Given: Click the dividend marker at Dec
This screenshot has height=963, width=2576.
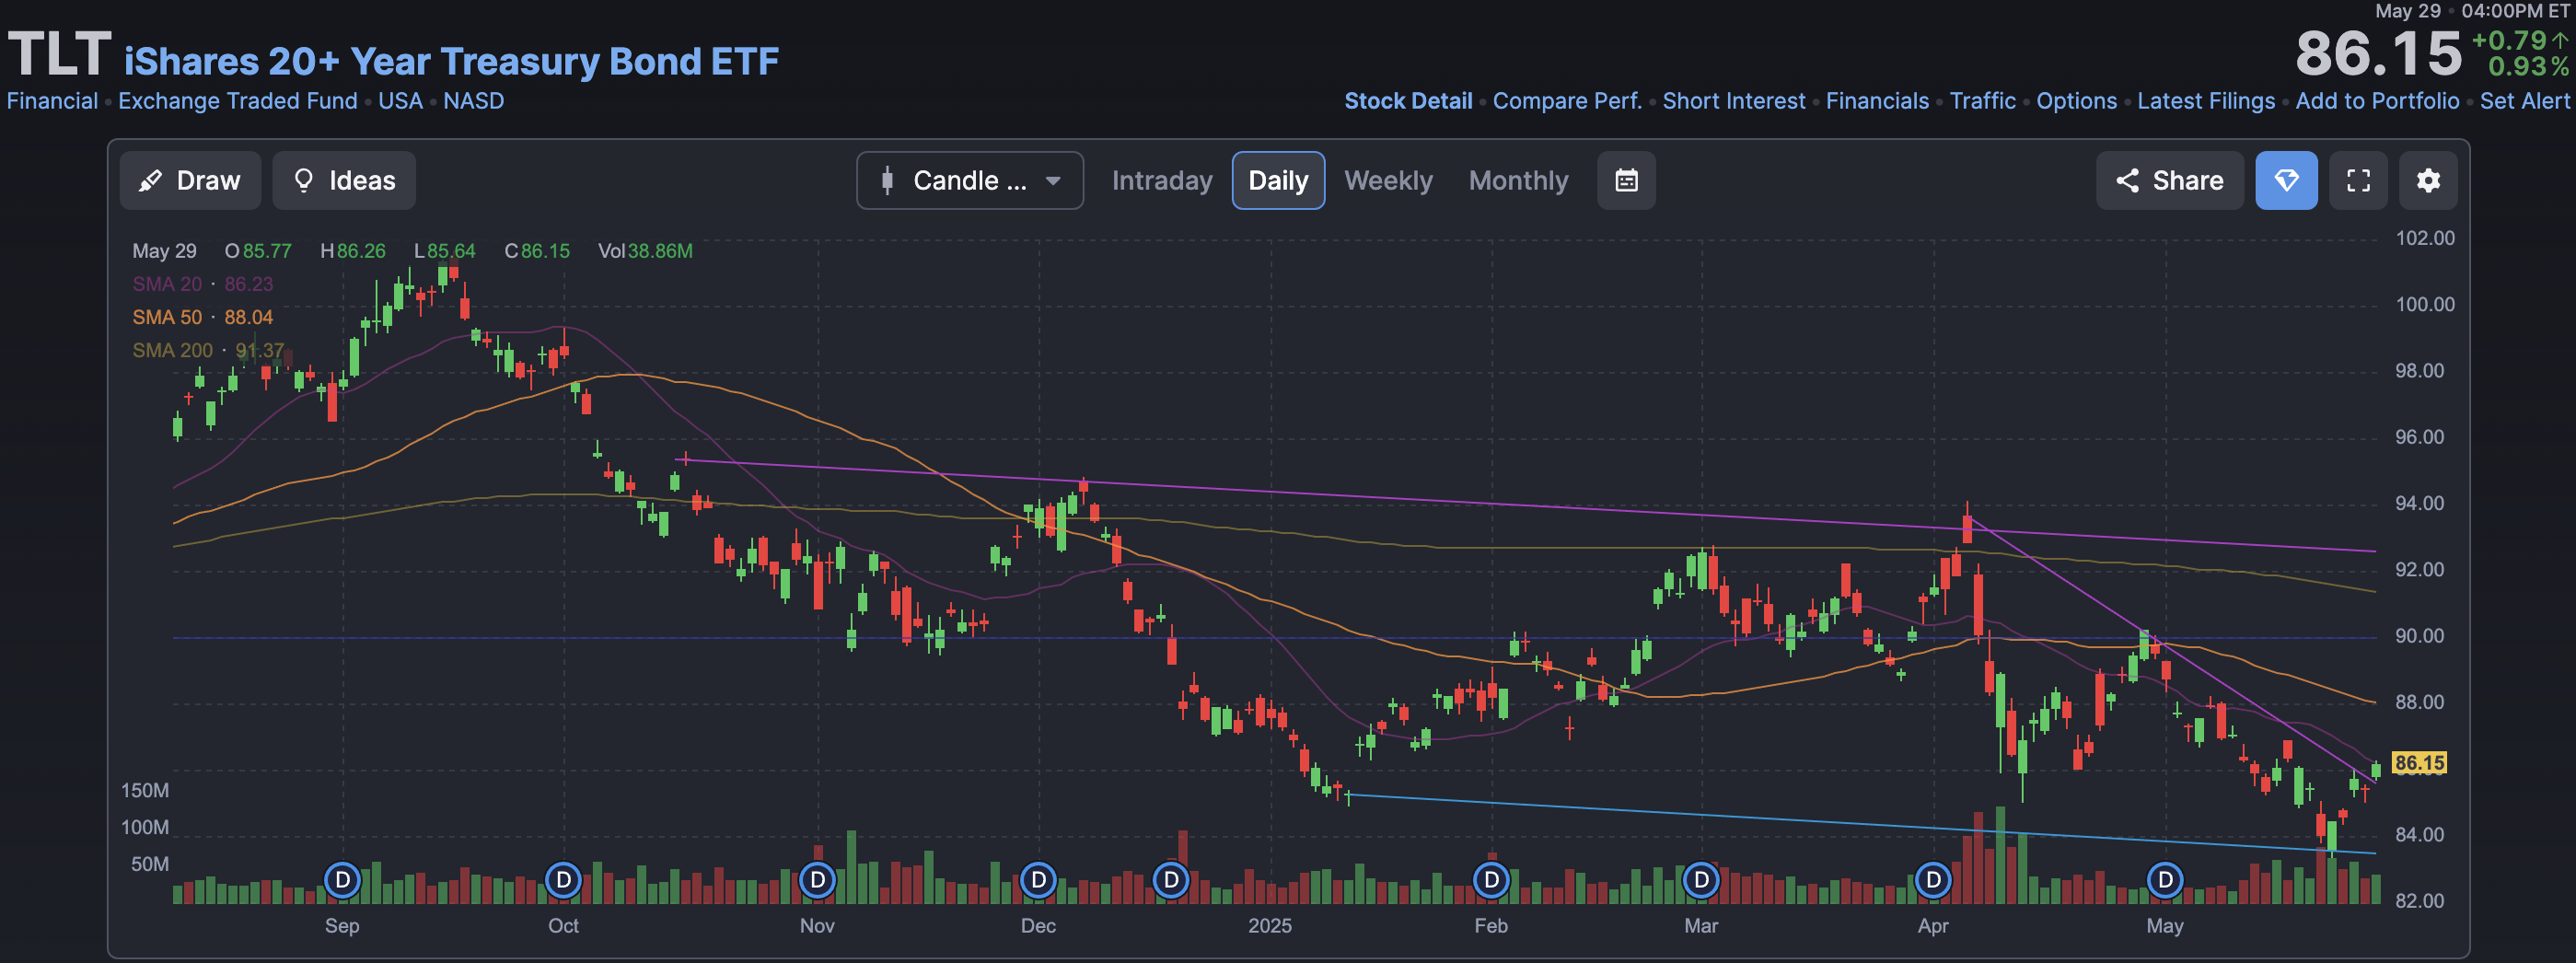Looking at the screenshot, I should click(x=1038, y=880).
